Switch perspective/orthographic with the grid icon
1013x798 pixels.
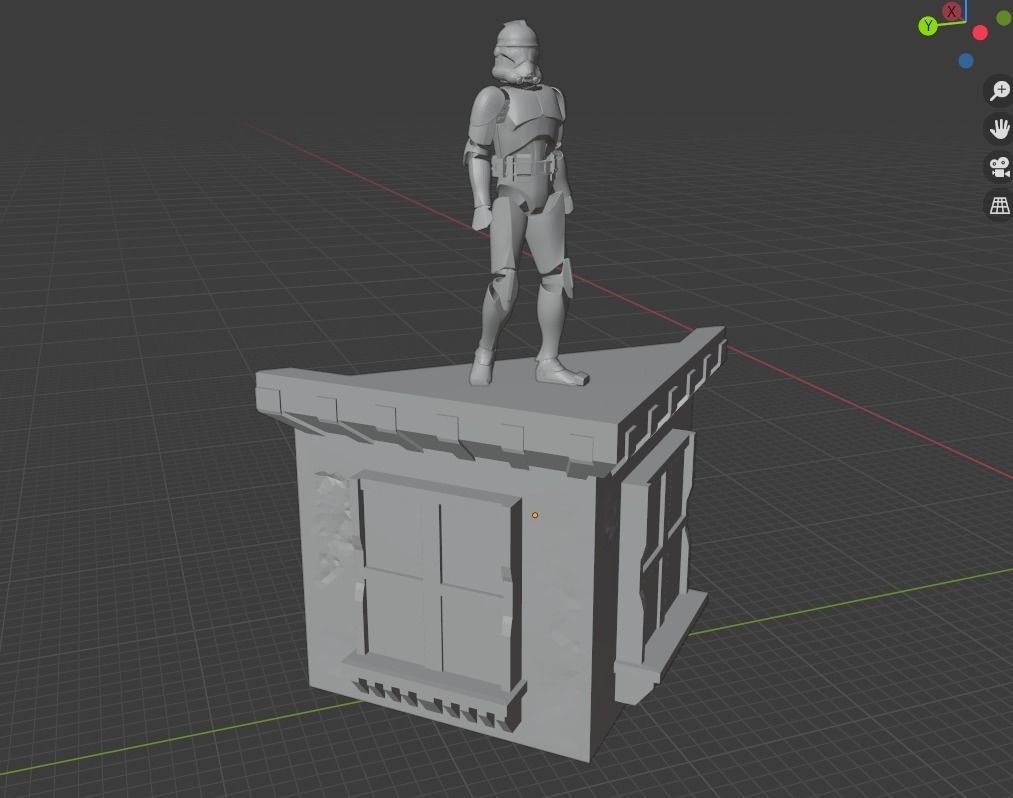(x=999, y=205)
